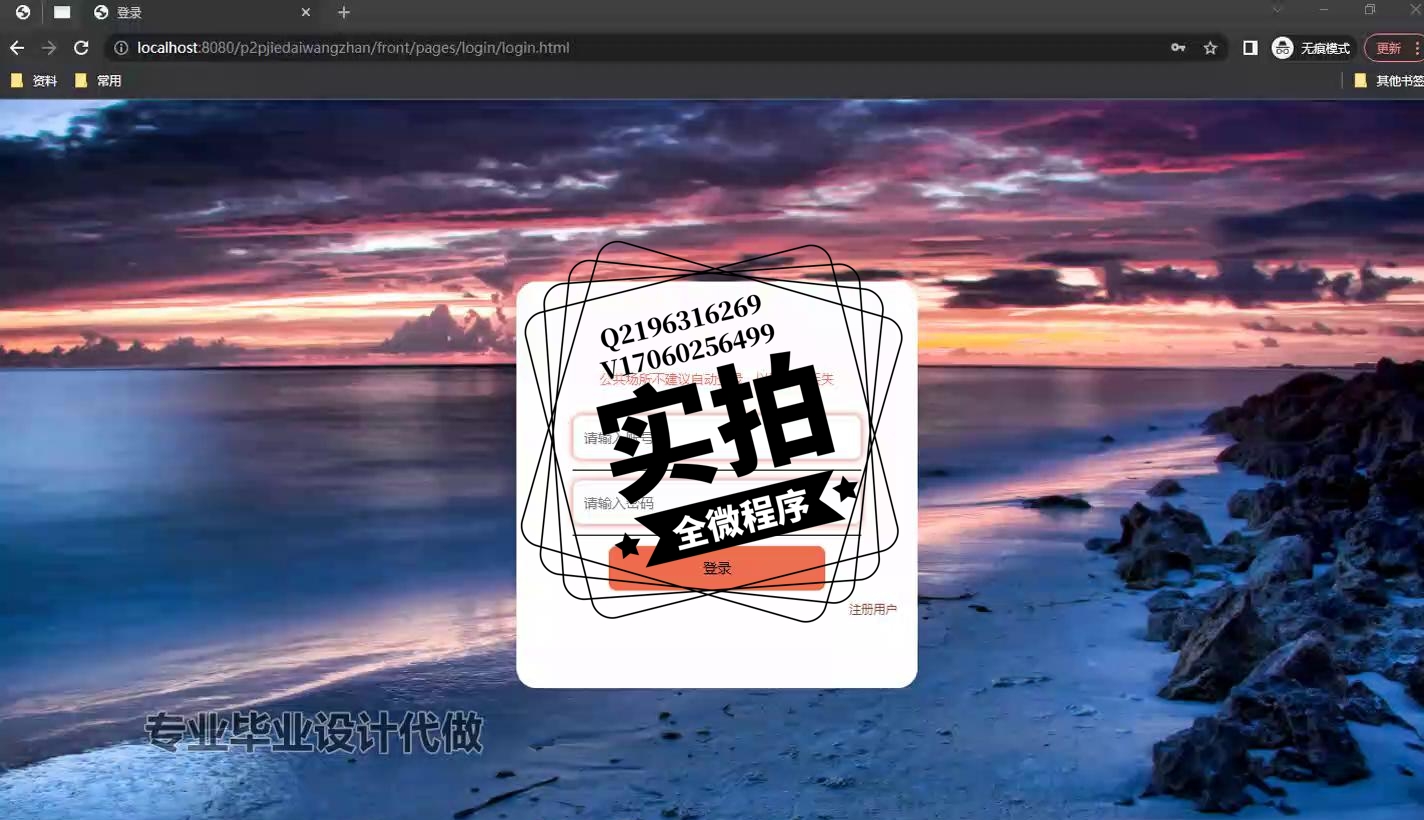The image size is (1424, 820).
Task: Open a new browser tab
Action: (344, 13)
